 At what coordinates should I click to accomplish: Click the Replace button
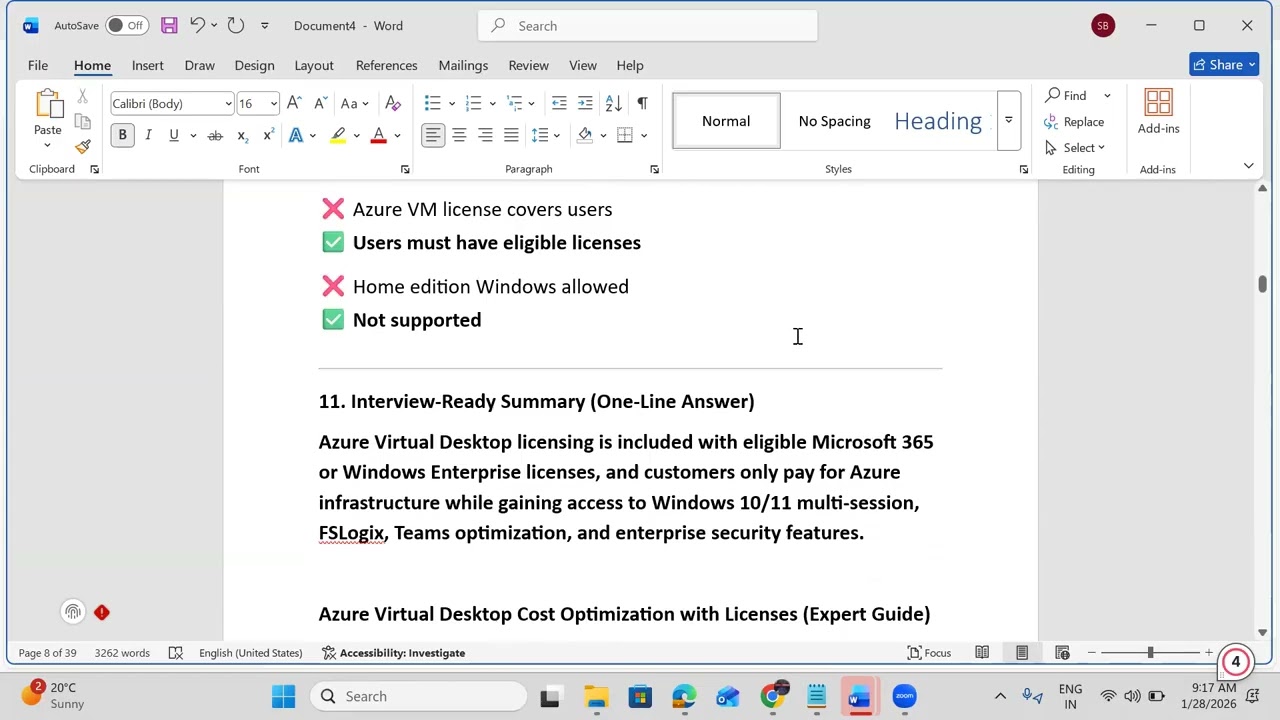[x=1074, y=121]
